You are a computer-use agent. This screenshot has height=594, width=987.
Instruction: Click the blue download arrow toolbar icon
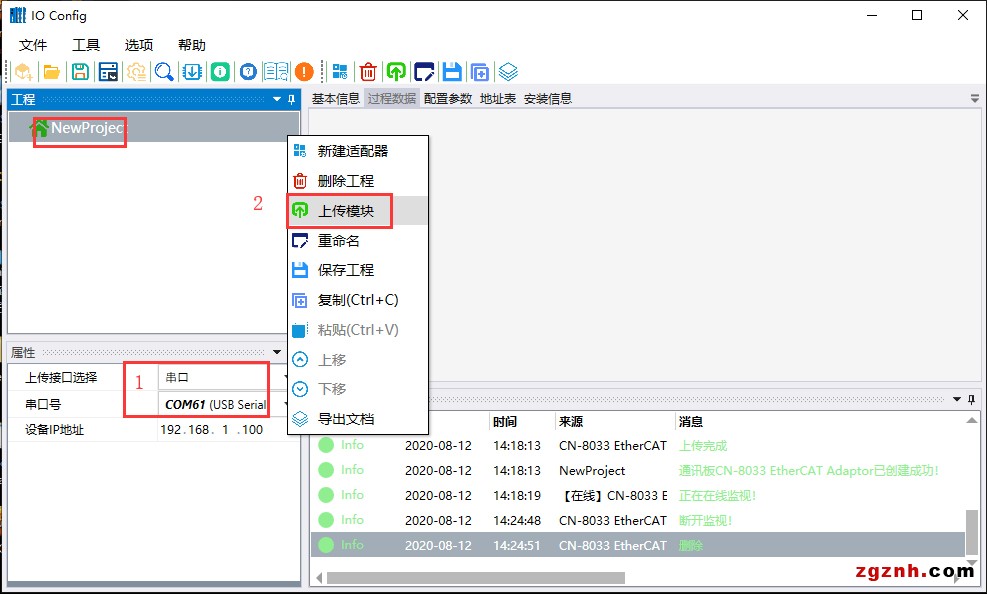click(194, 71)
